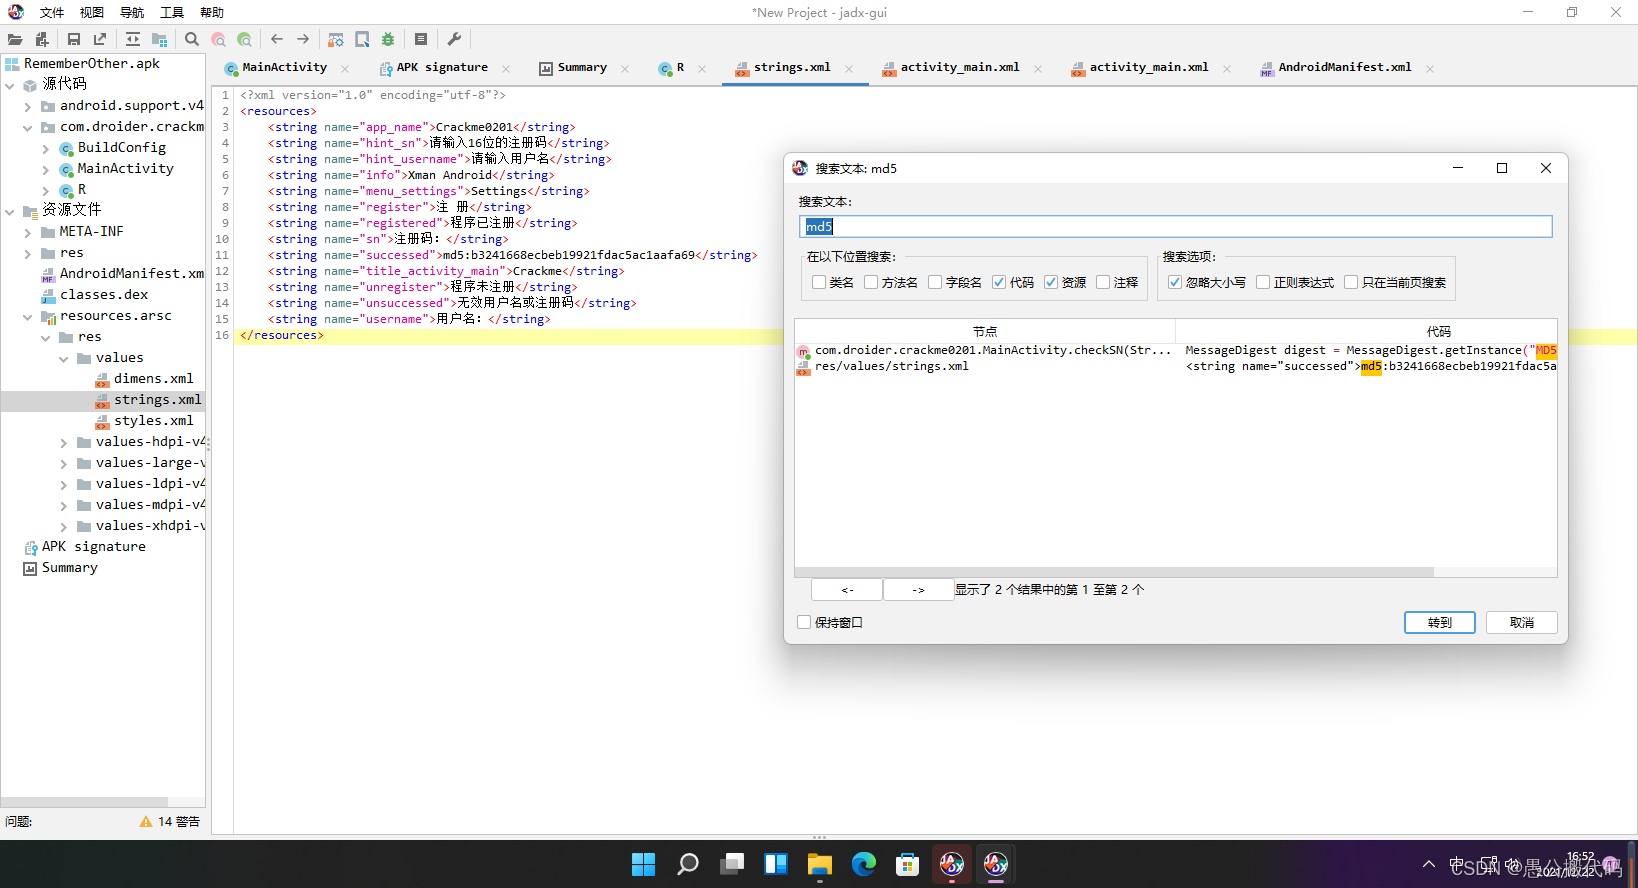This screenshot has height=888, width=1638.
Task: Enable the 类名 checkbox in search dialog
Action: point(819,282)
